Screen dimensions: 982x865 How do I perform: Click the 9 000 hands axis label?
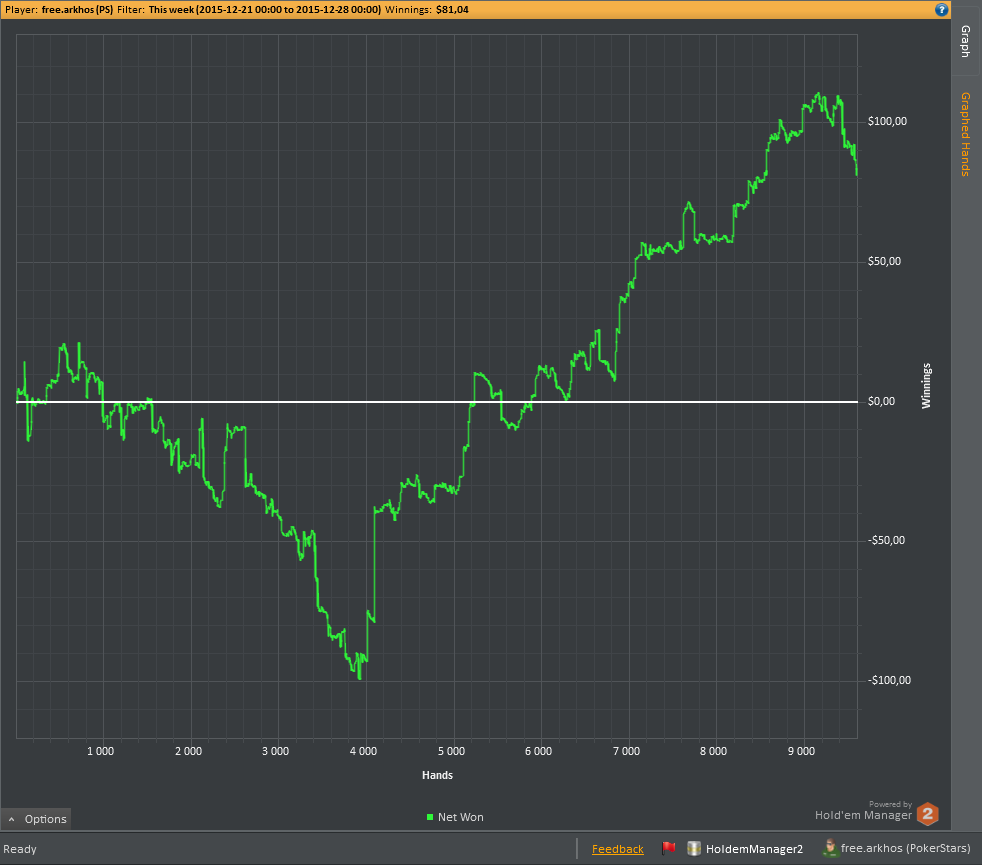coord(802,751)
